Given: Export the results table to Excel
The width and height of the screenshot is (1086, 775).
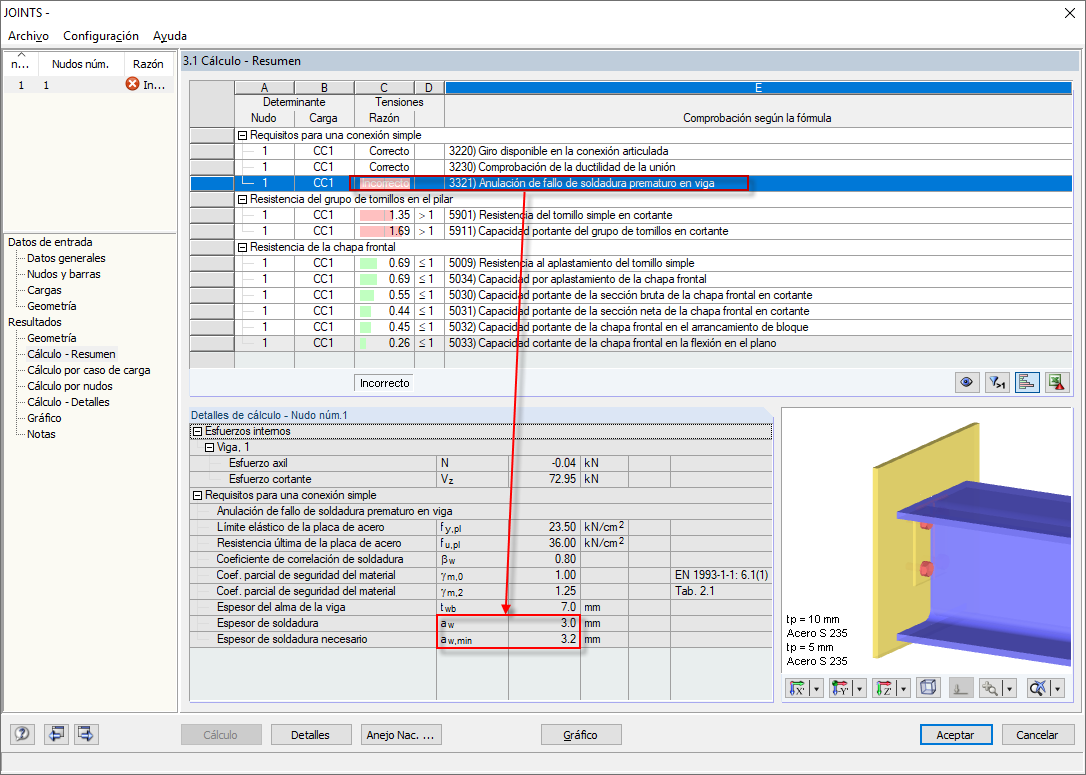Looking at the screenshot, I should point(1057,382).
